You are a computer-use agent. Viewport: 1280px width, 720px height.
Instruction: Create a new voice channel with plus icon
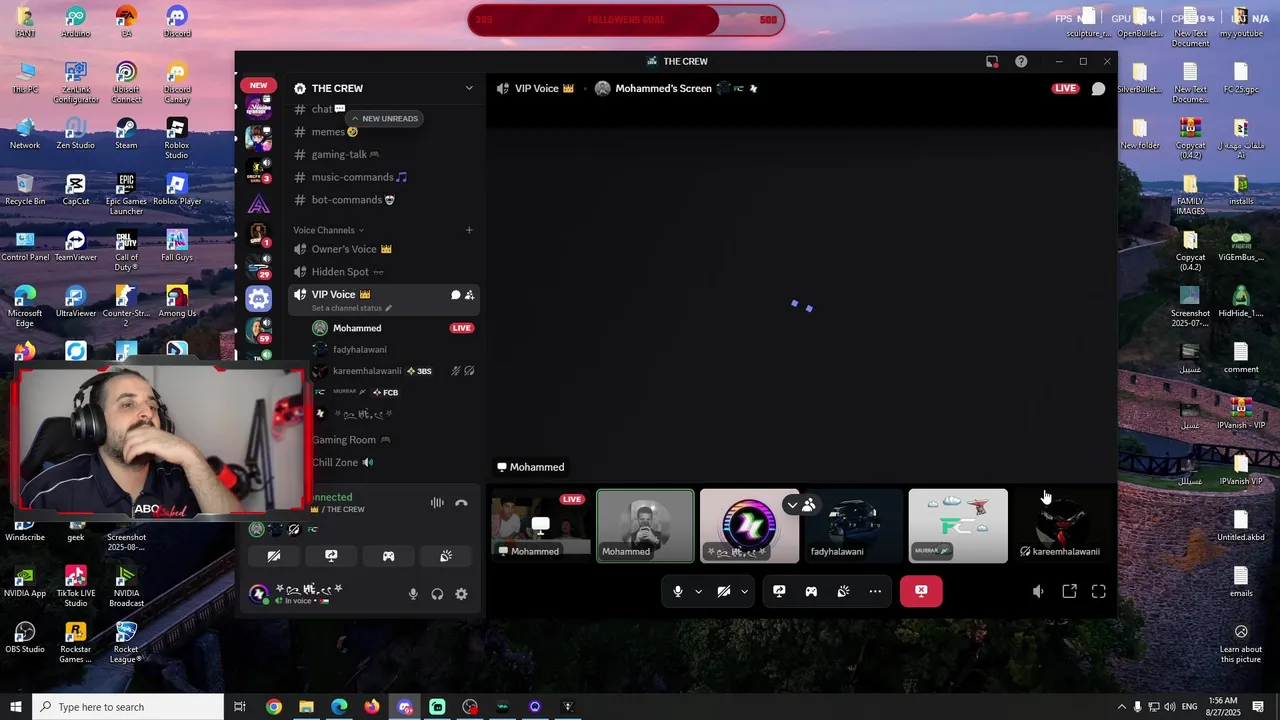[468, 230]
